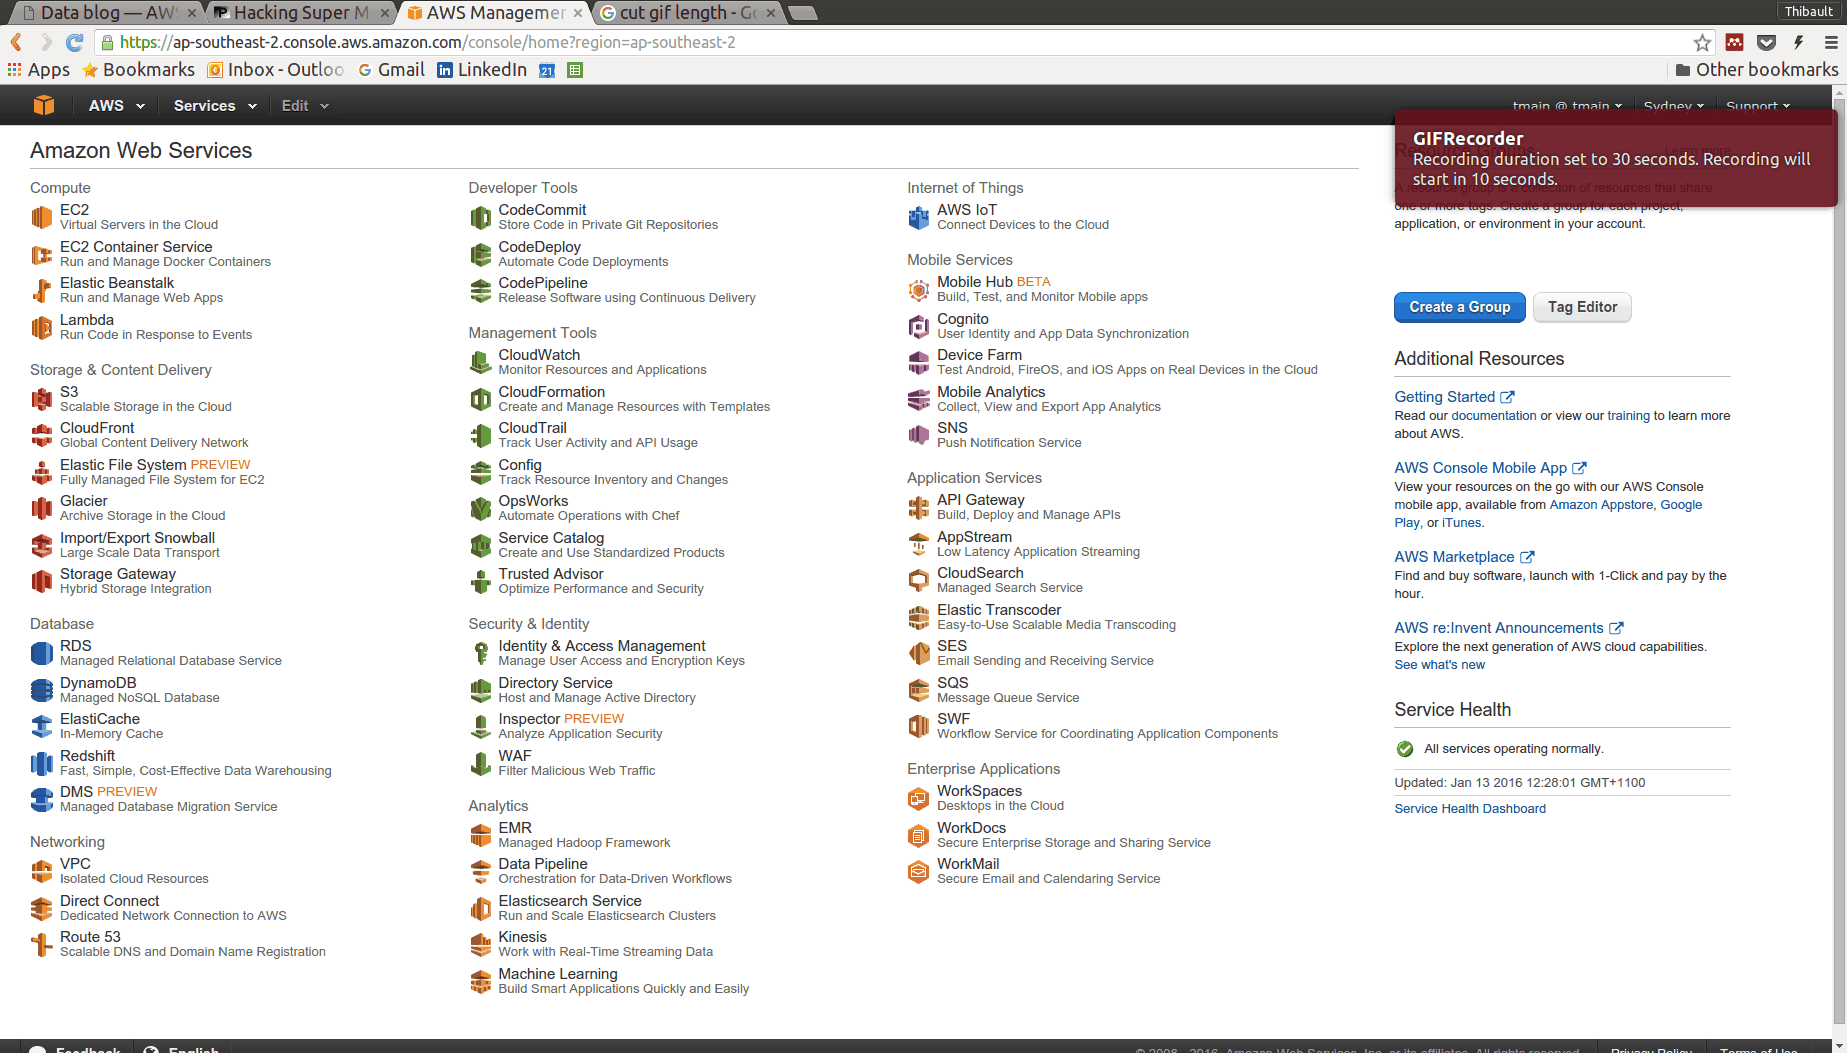Open the AWS re:Invent Announcements link

point(1508,628)
